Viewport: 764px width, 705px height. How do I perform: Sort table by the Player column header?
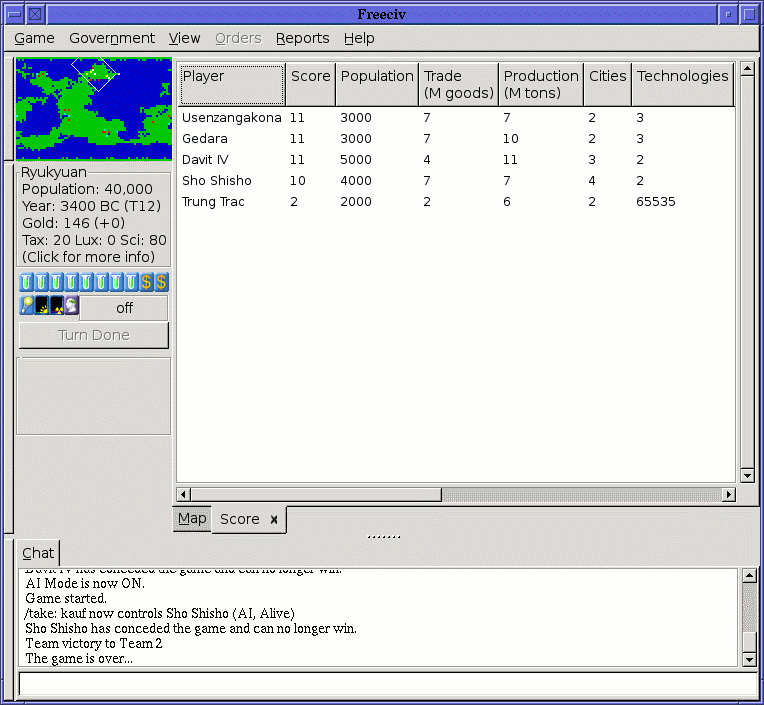232,85
